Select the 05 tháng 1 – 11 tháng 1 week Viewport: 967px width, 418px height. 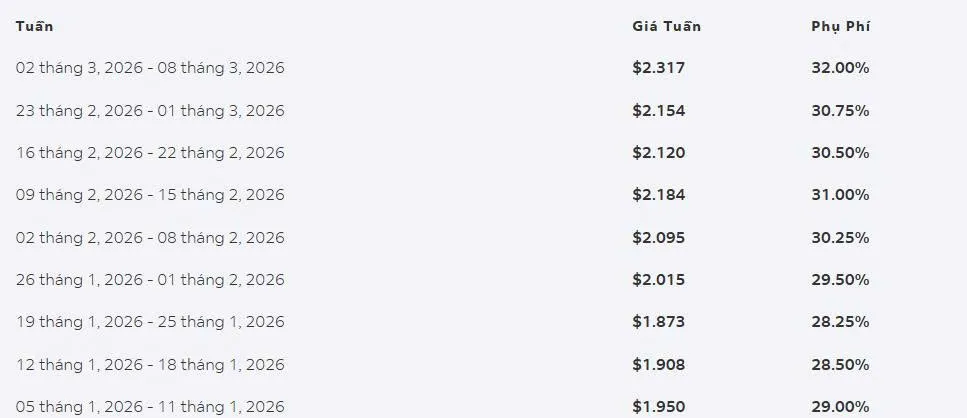point(150,406)
